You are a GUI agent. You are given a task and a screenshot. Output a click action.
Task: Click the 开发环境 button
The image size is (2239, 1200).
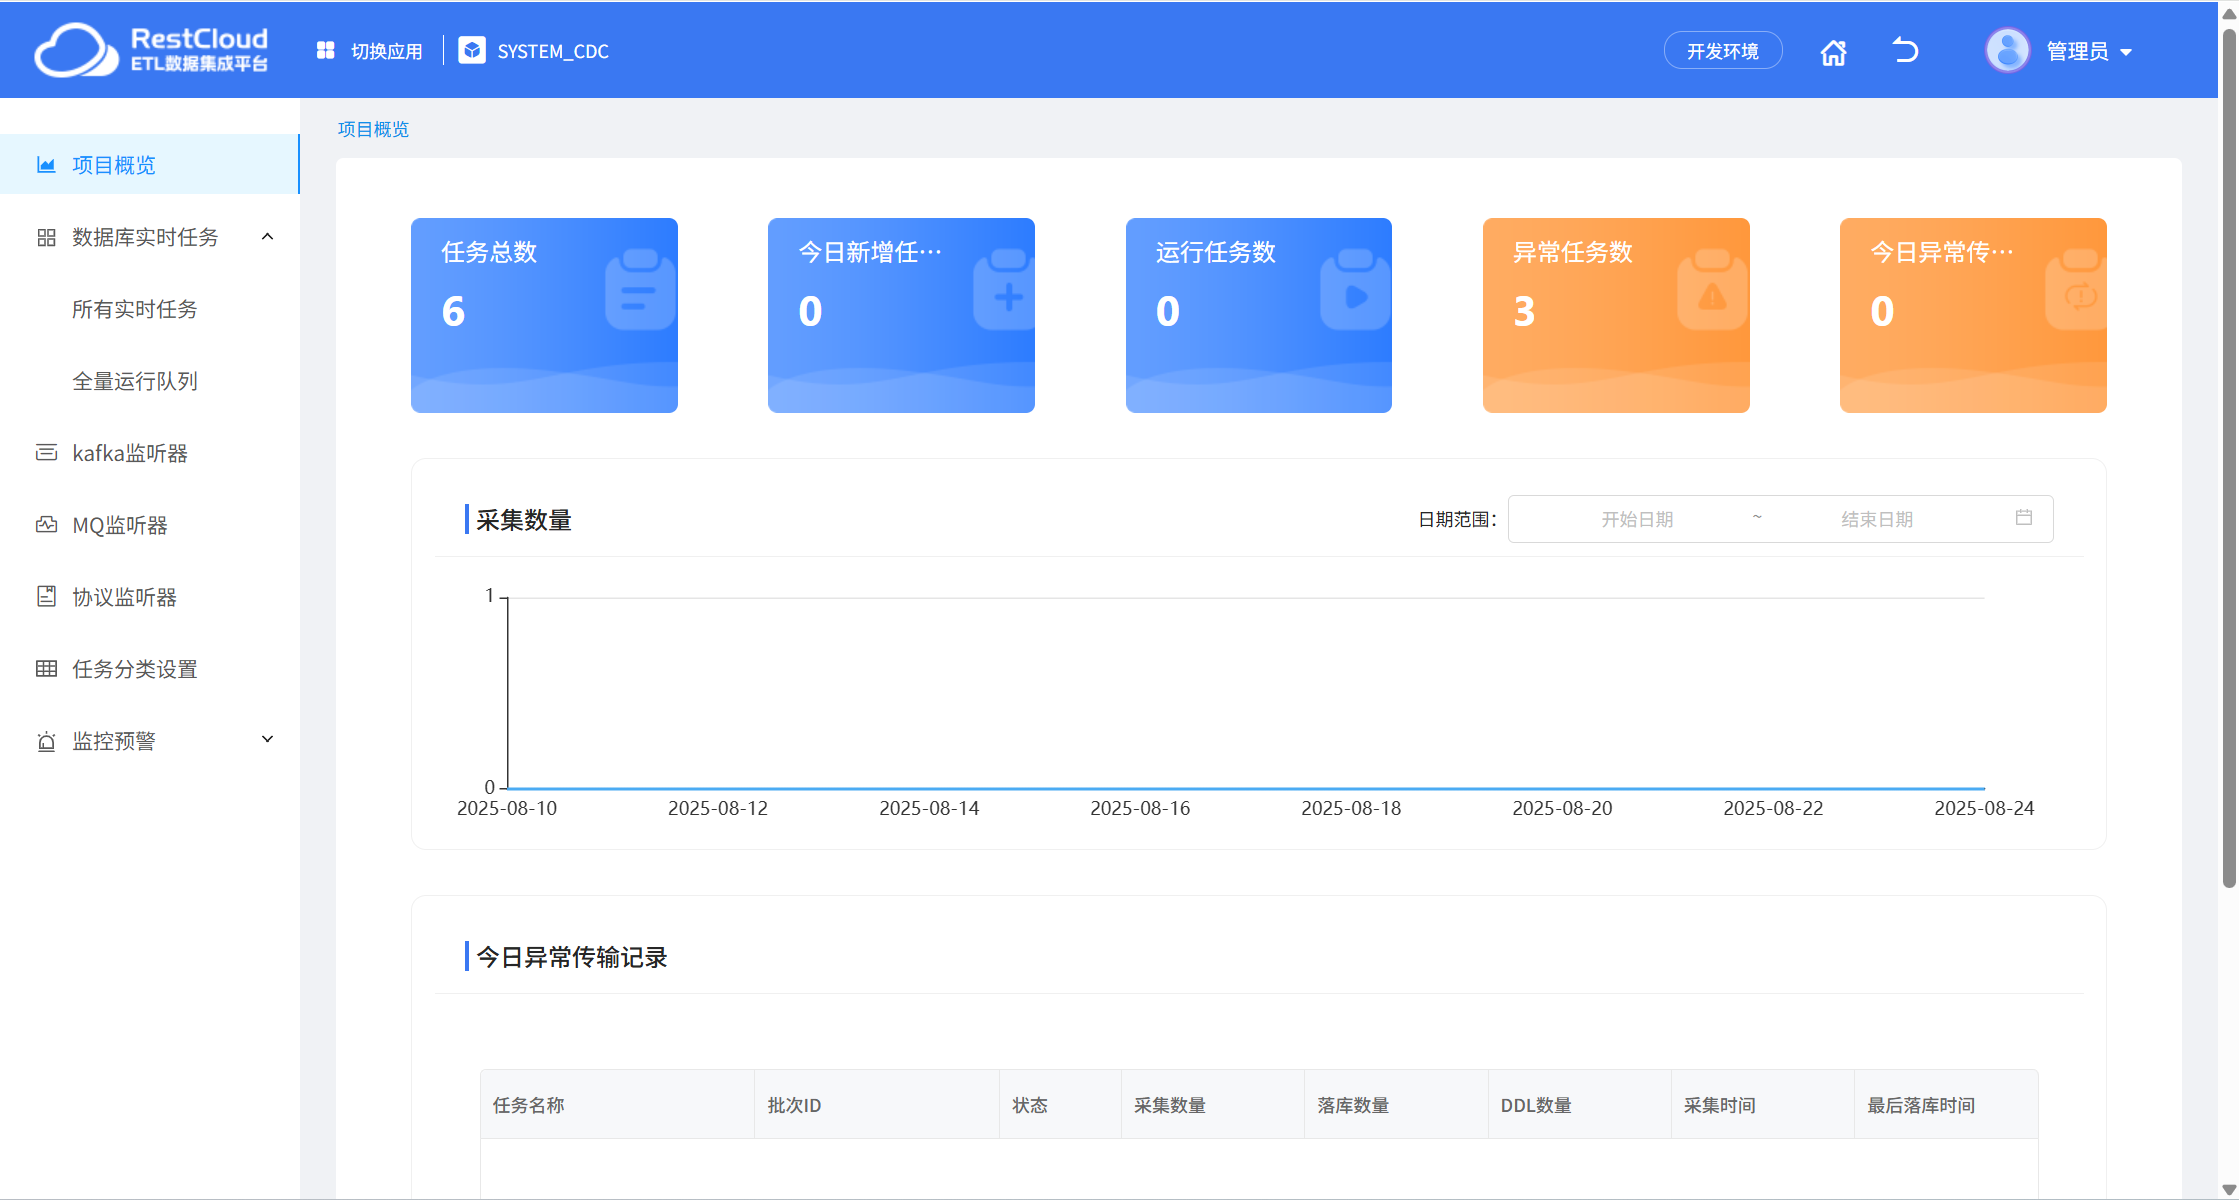pyautogui.click(x=1721, y=51)
